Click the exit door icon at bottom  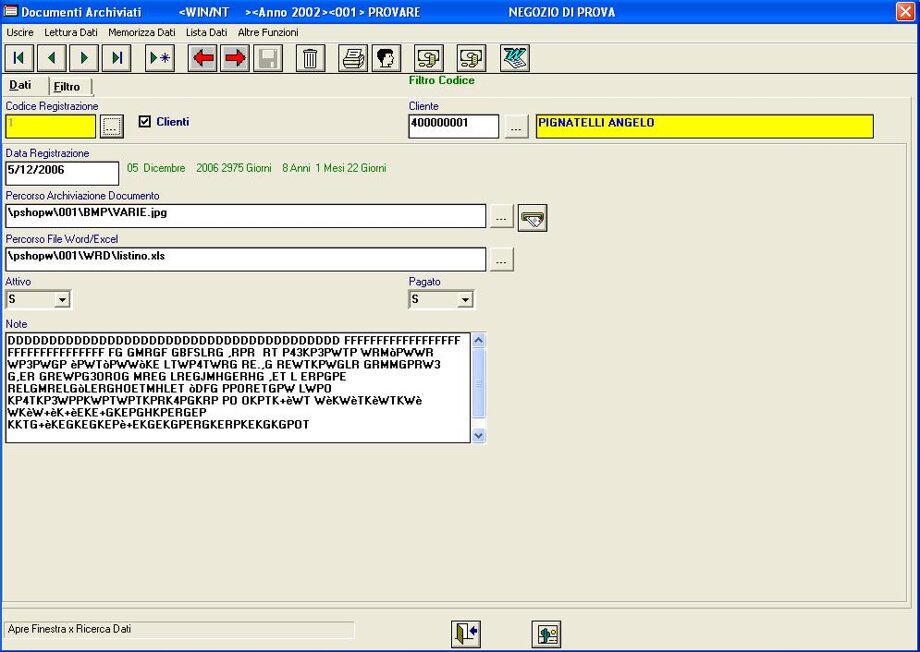point(466,634)
